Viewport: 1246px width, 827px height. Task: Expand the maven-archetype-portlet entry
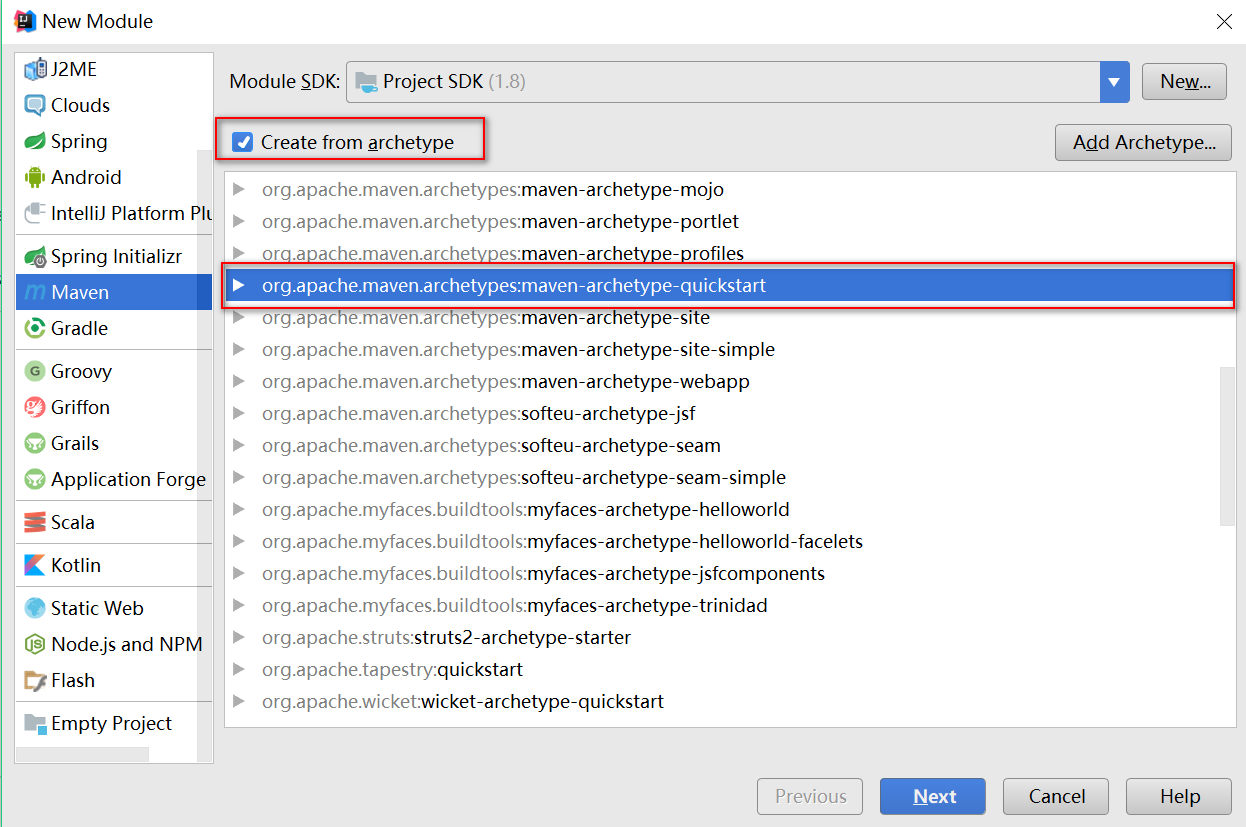click(238, 221)
